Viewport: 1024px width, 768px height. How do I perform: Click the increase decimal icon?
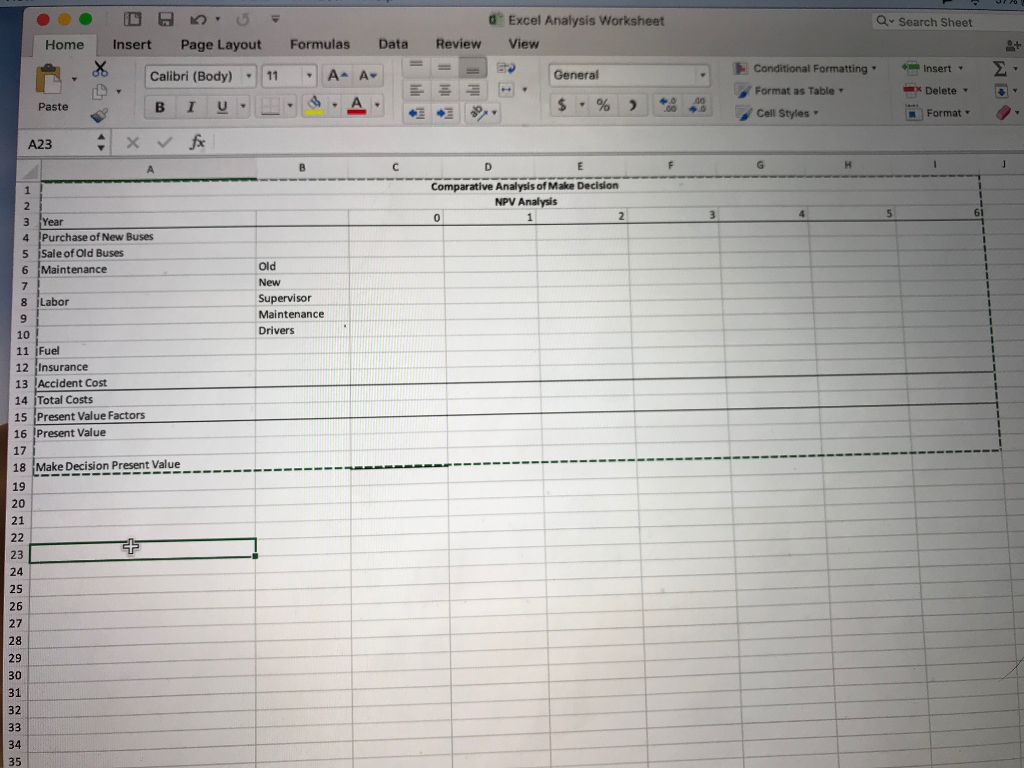(668, 105)
